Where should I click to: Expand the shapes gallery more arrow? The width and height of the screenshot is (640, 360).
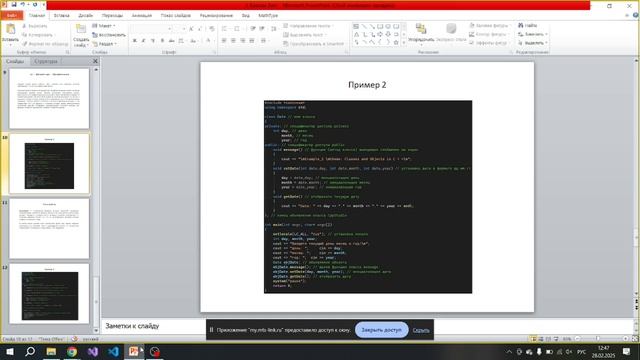[404, 42]
